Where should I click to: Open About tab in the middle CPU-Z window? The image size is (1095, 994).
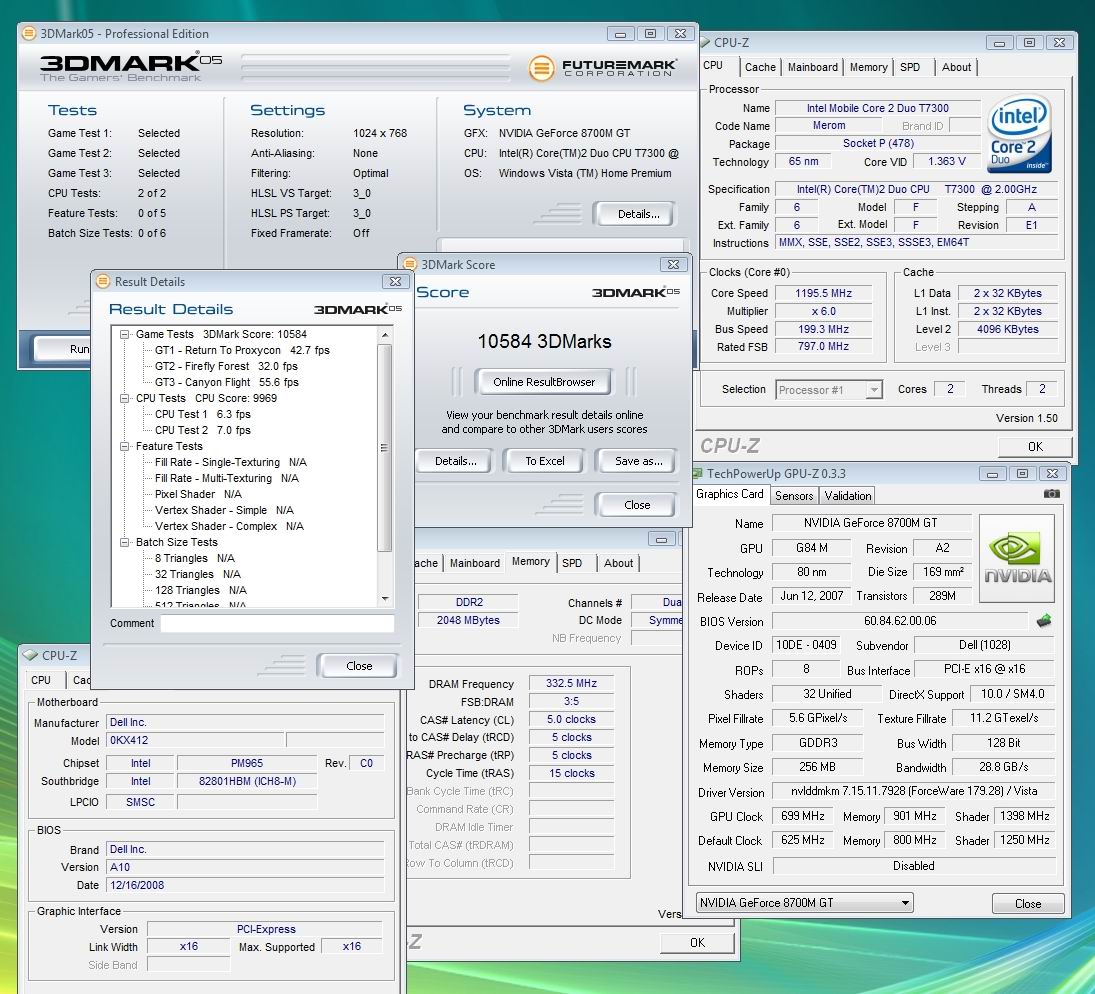point(618,563)
